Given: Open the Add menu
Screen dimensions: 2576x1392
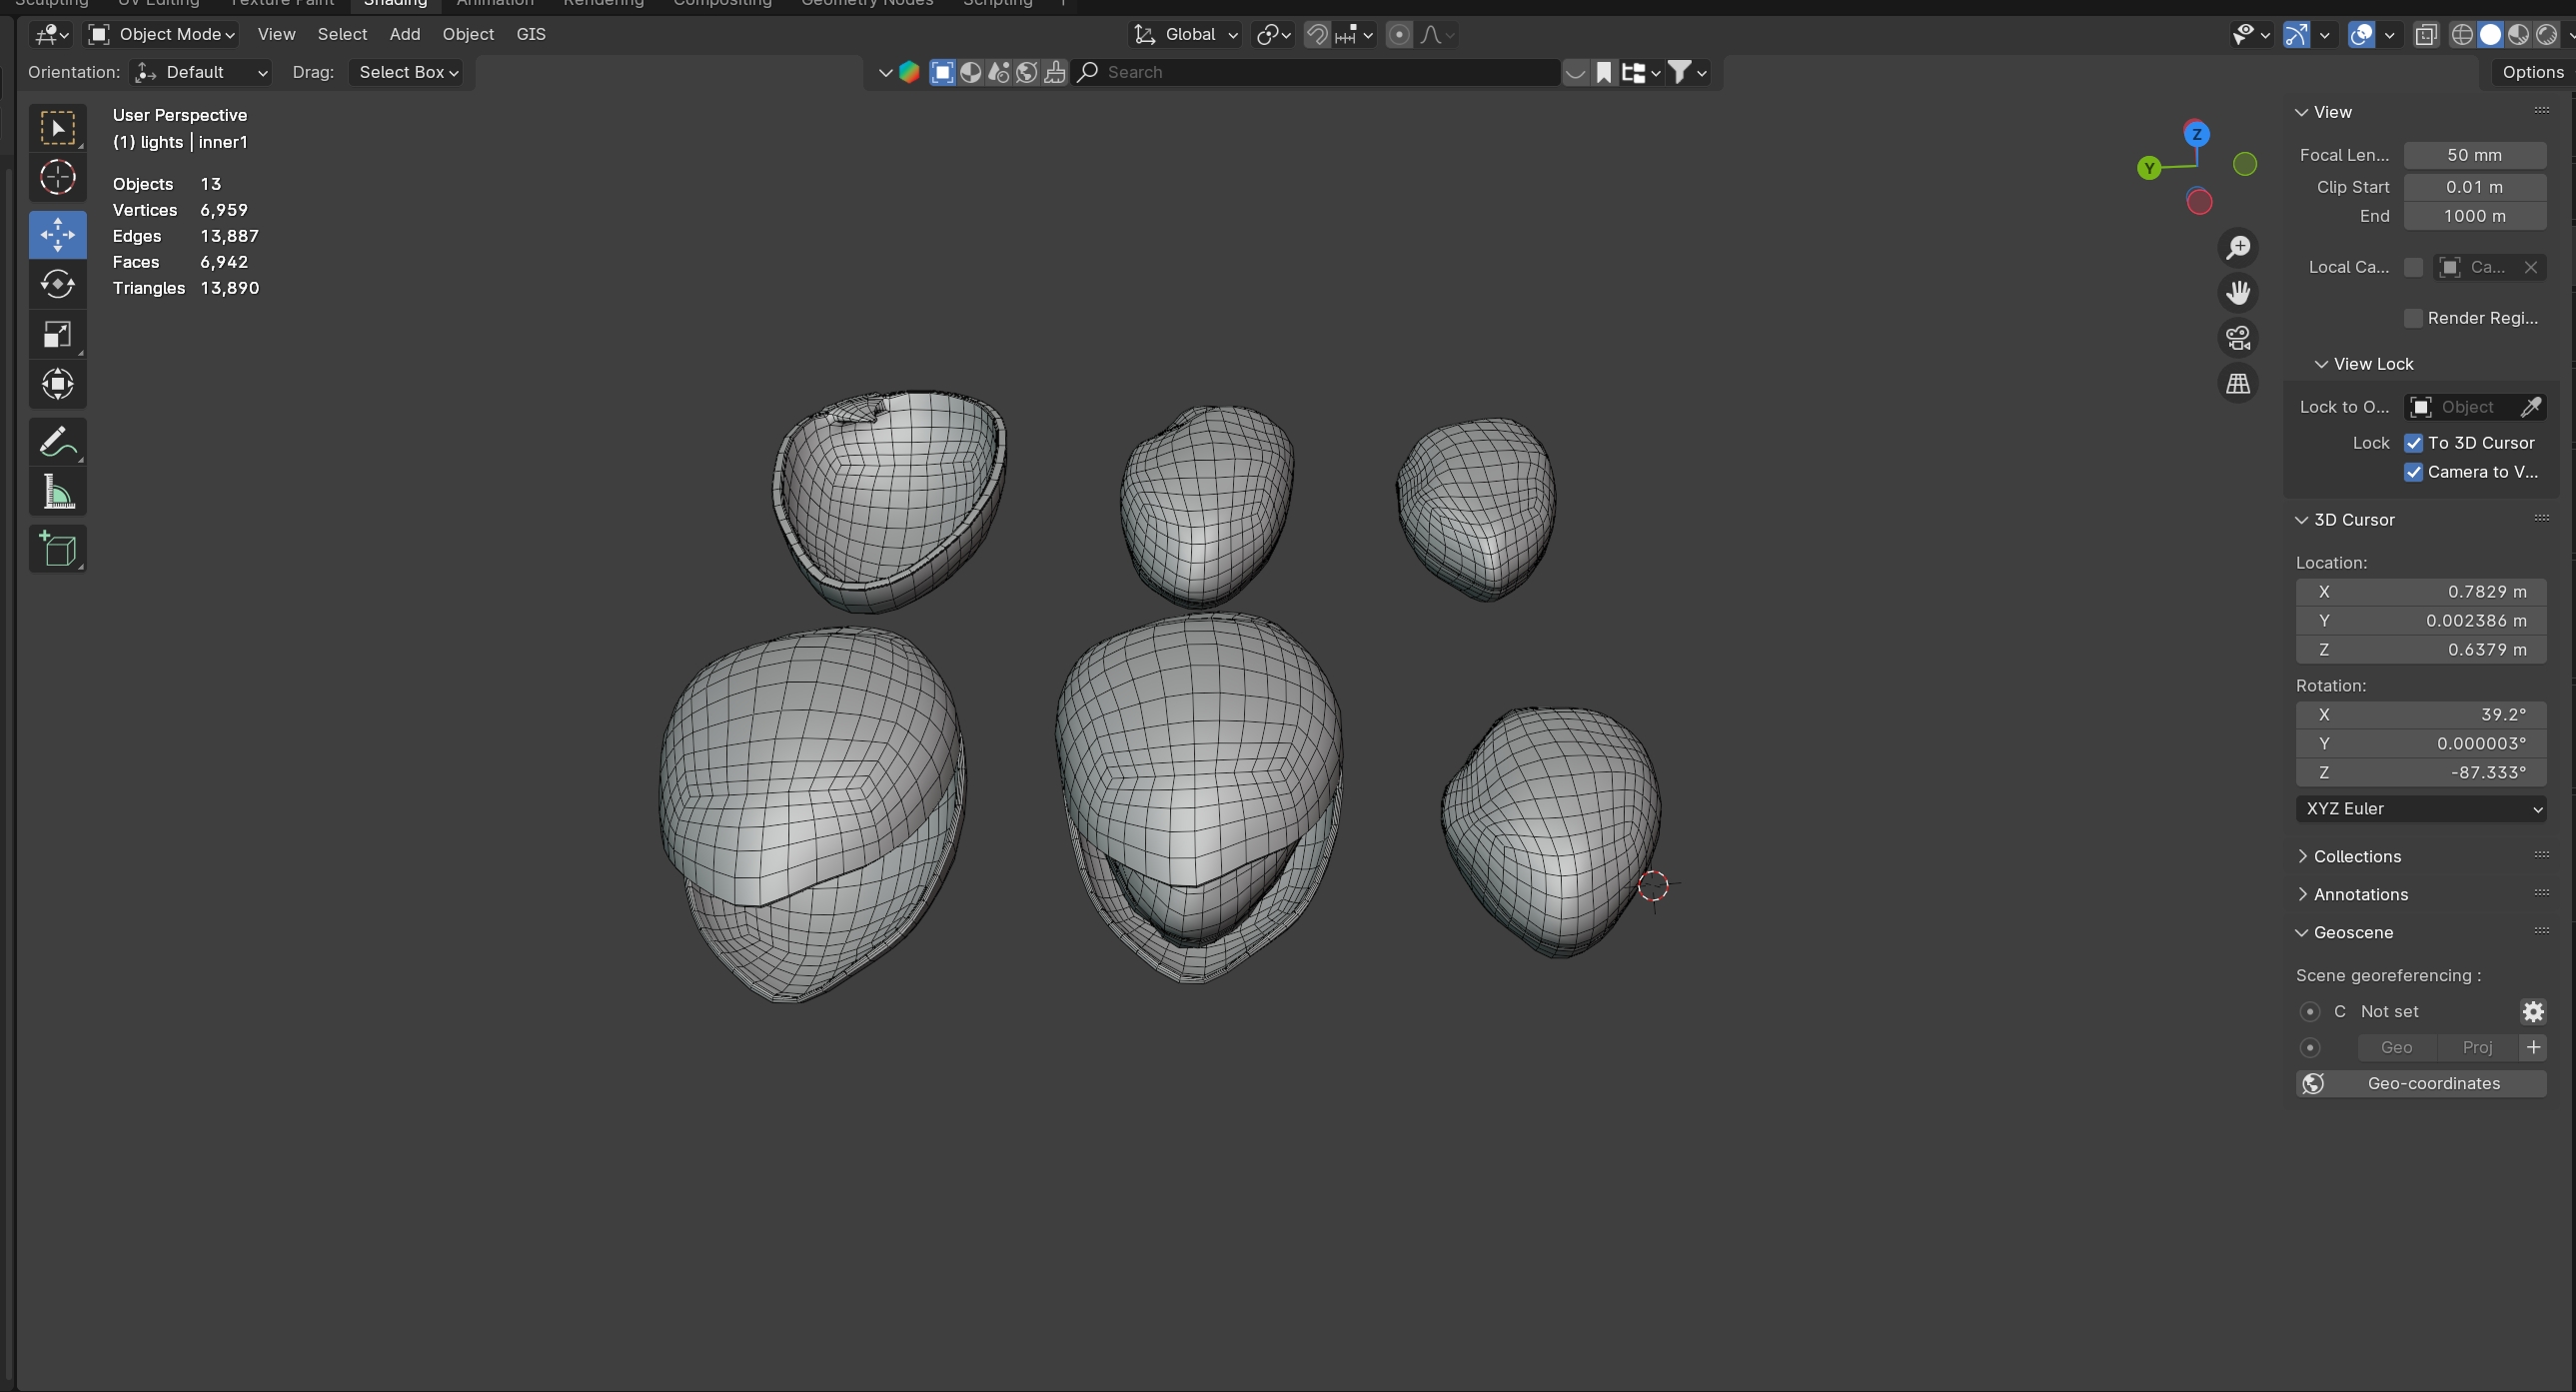Looking at the screenshot, I should point(404,34).
